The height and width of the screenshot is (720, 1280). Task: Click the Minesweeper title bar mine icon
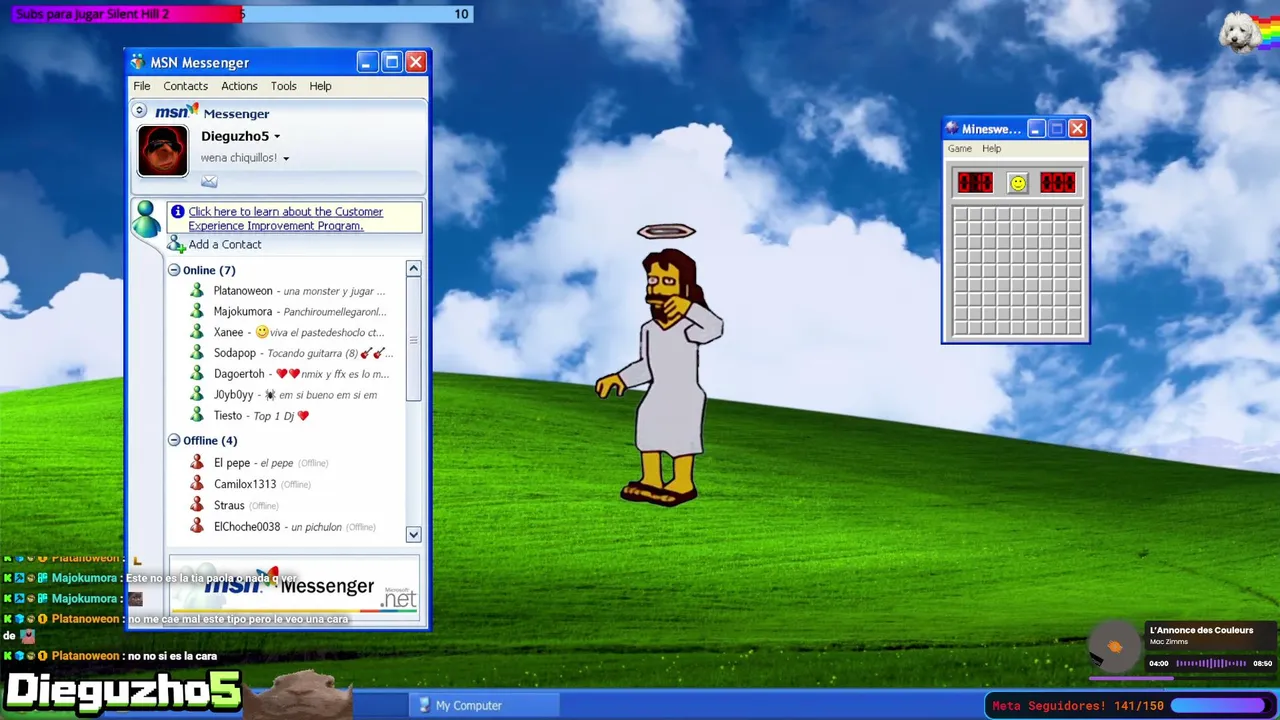pos(952,128)
